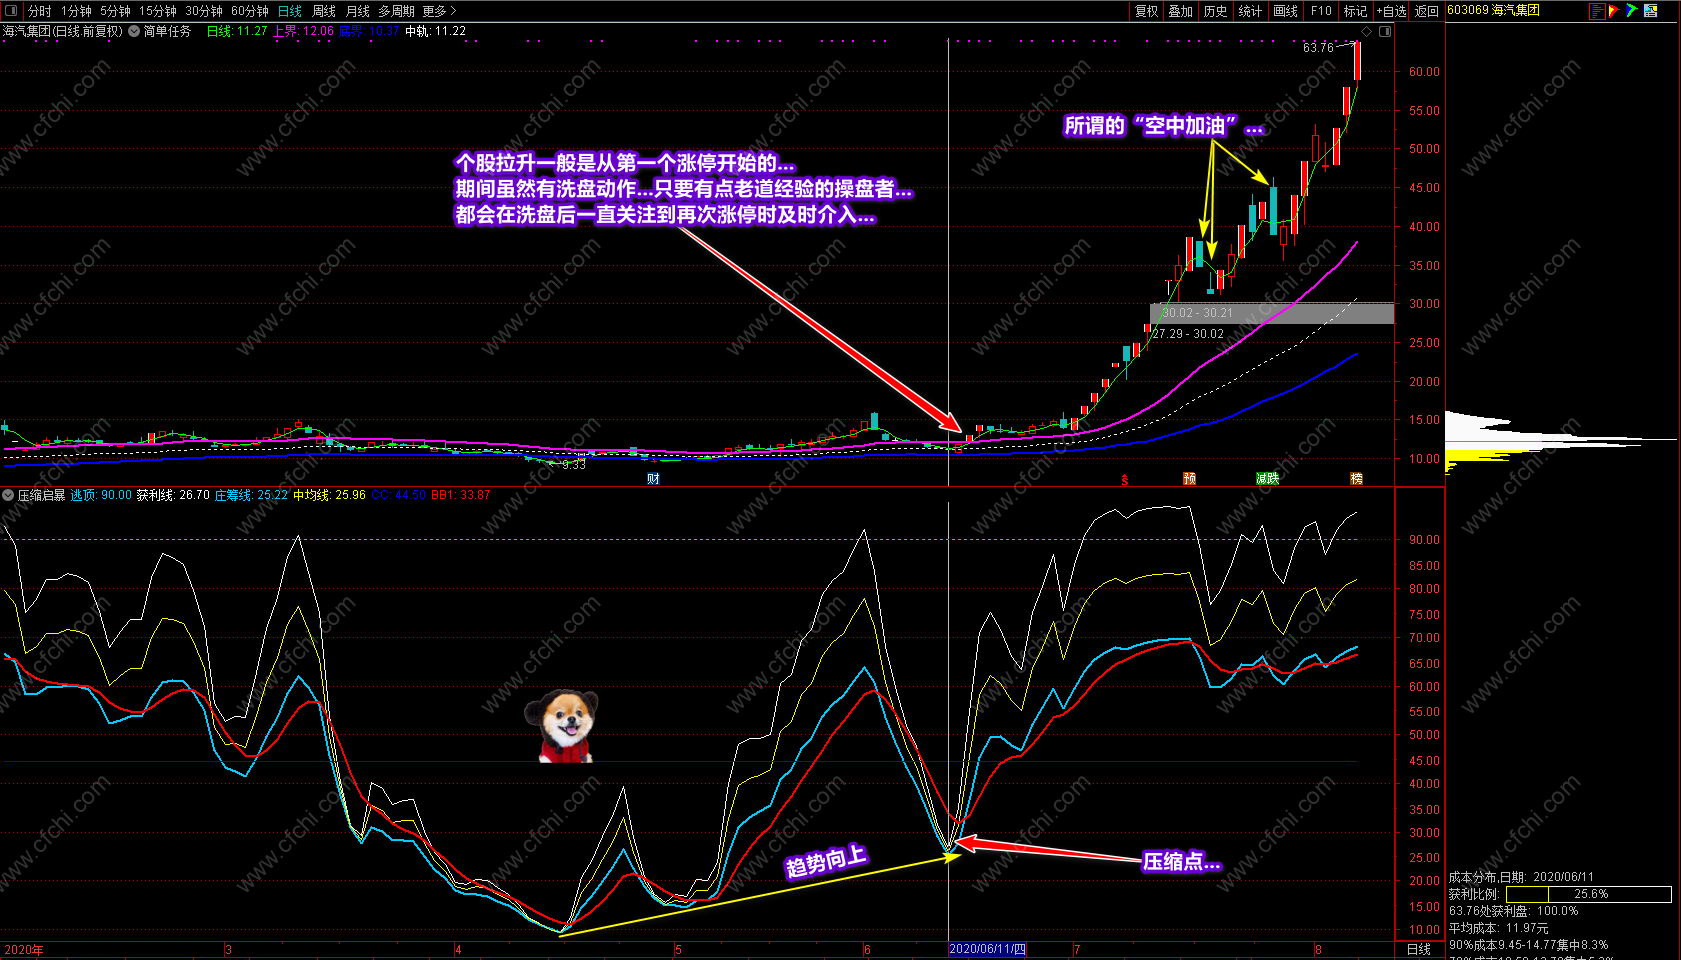
Task: Click the 中均线: 25.96 value
Action: [329, 495]
